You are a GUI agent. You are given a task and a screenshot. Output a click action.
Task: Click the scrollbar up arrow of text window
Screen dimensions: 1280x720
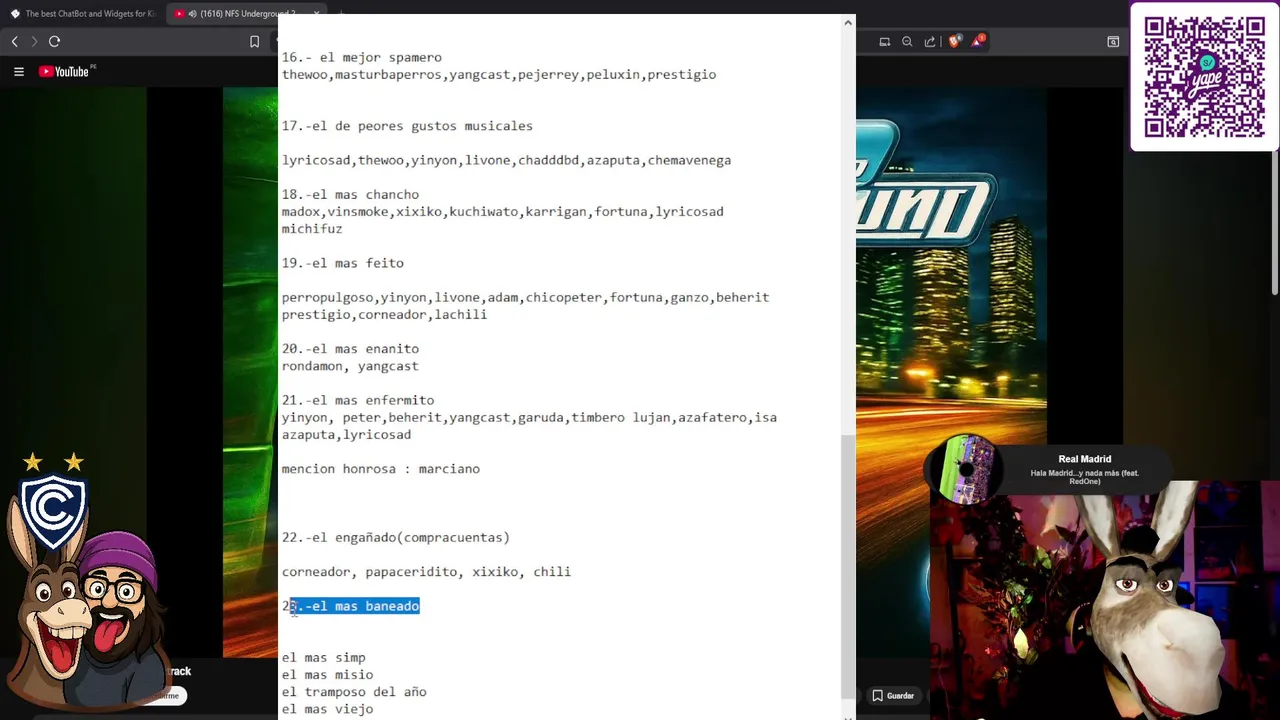[x=848, y=22]
